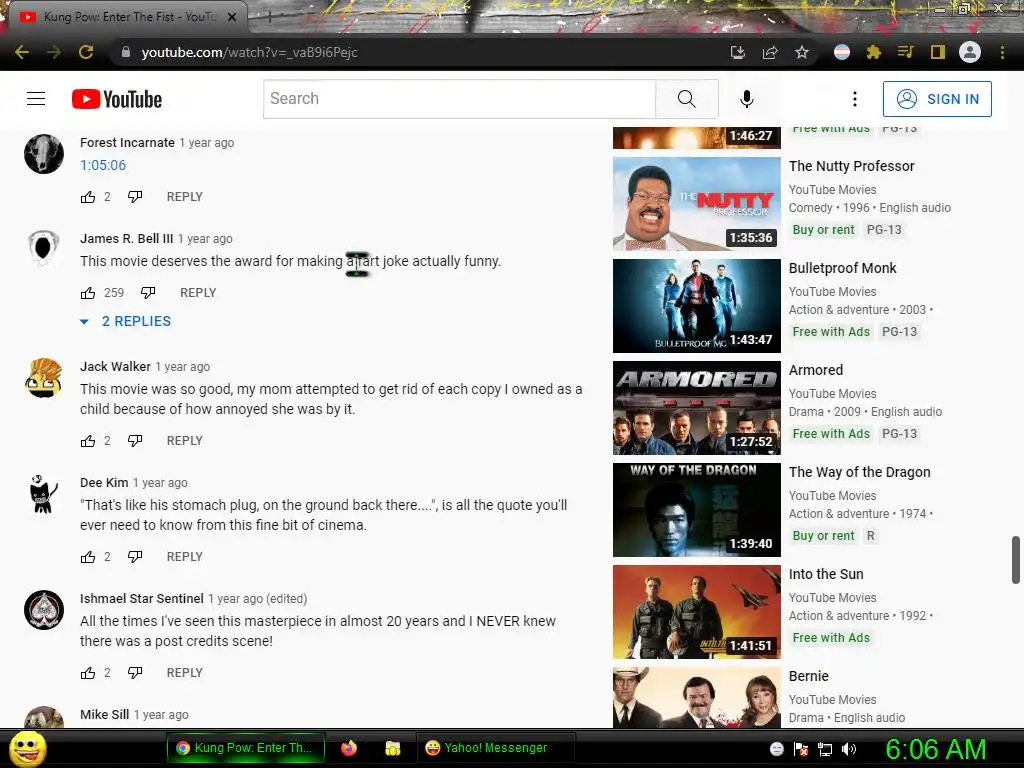Open Way of the Dragon thumbnail
Screen dimensions: 1024x768
pyautogui.click(x=697, y=510)
